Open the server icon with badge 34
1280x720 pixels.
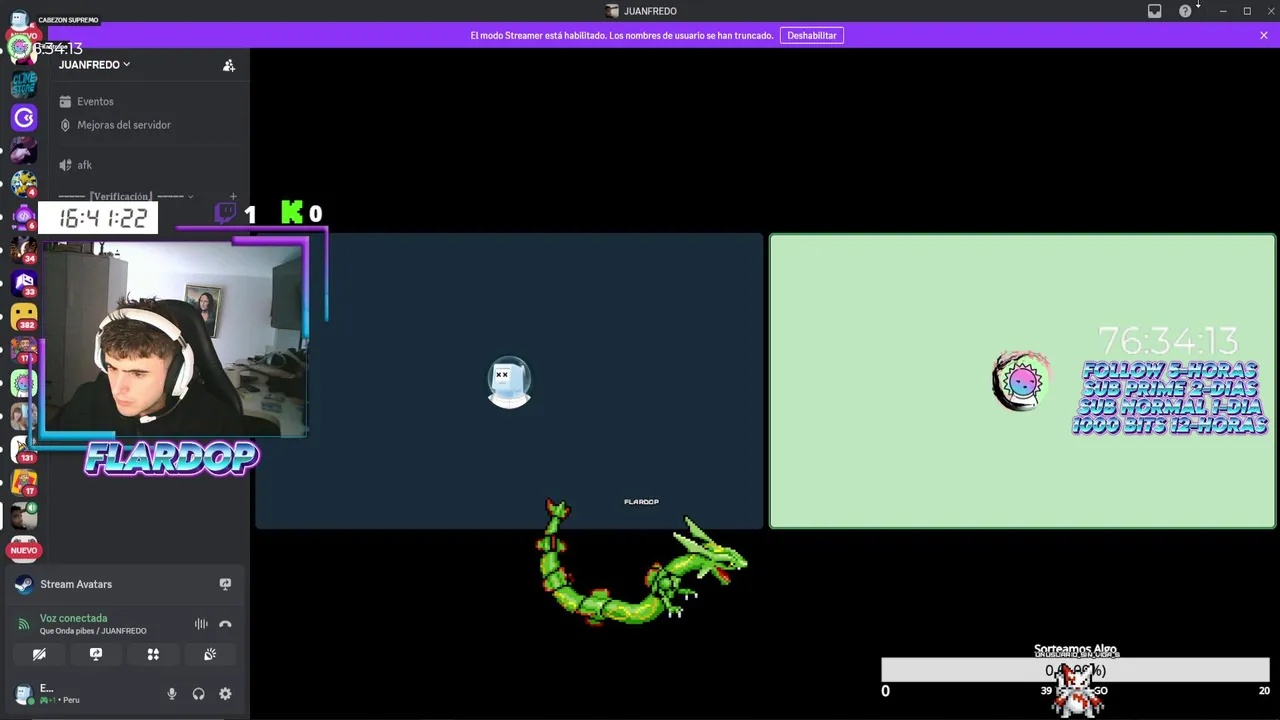click(x=24, y=250)
